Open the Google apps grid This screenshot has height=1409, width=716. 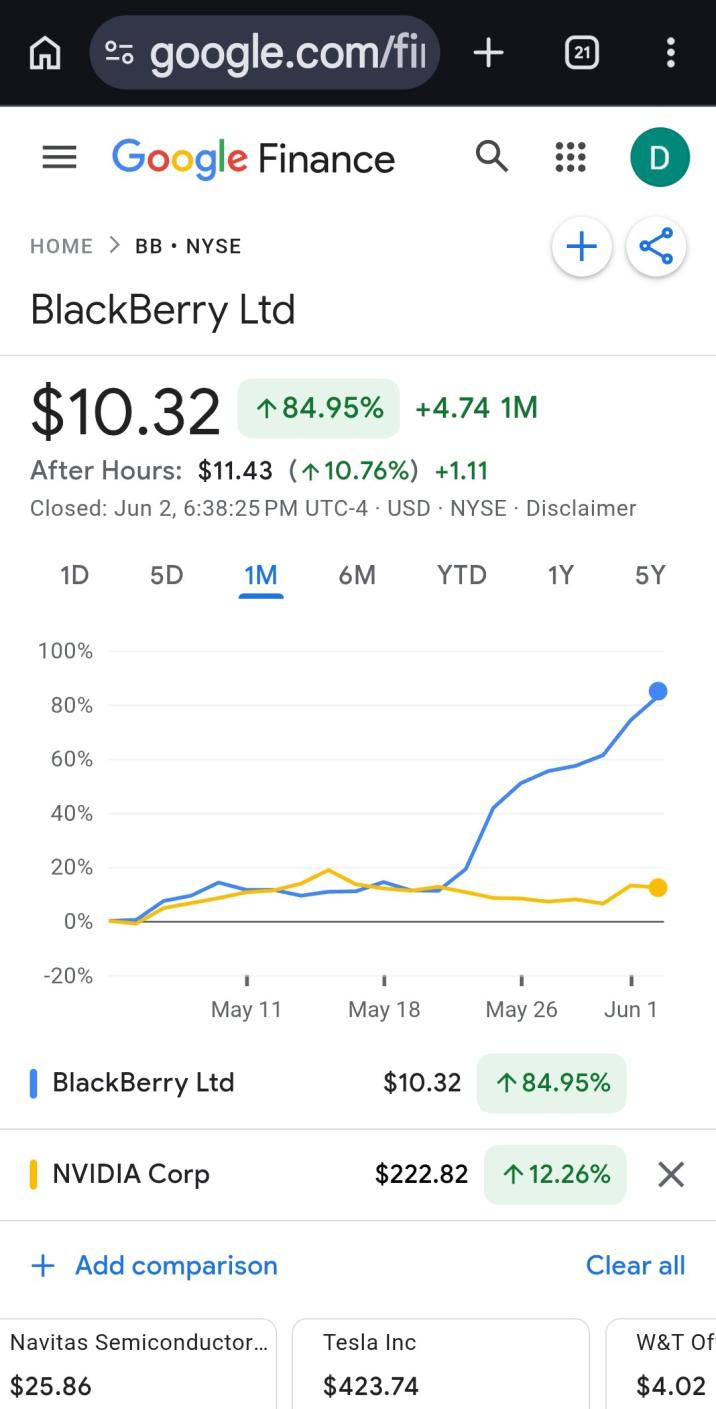(570, 157)
